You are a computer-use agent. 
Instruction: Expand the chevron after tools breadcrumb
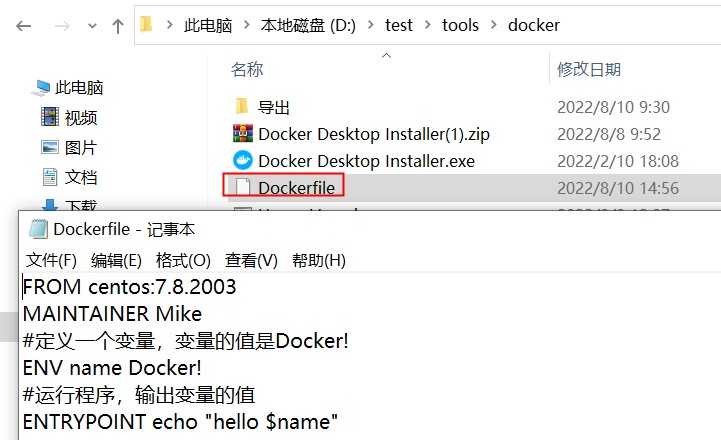point(494,24)
